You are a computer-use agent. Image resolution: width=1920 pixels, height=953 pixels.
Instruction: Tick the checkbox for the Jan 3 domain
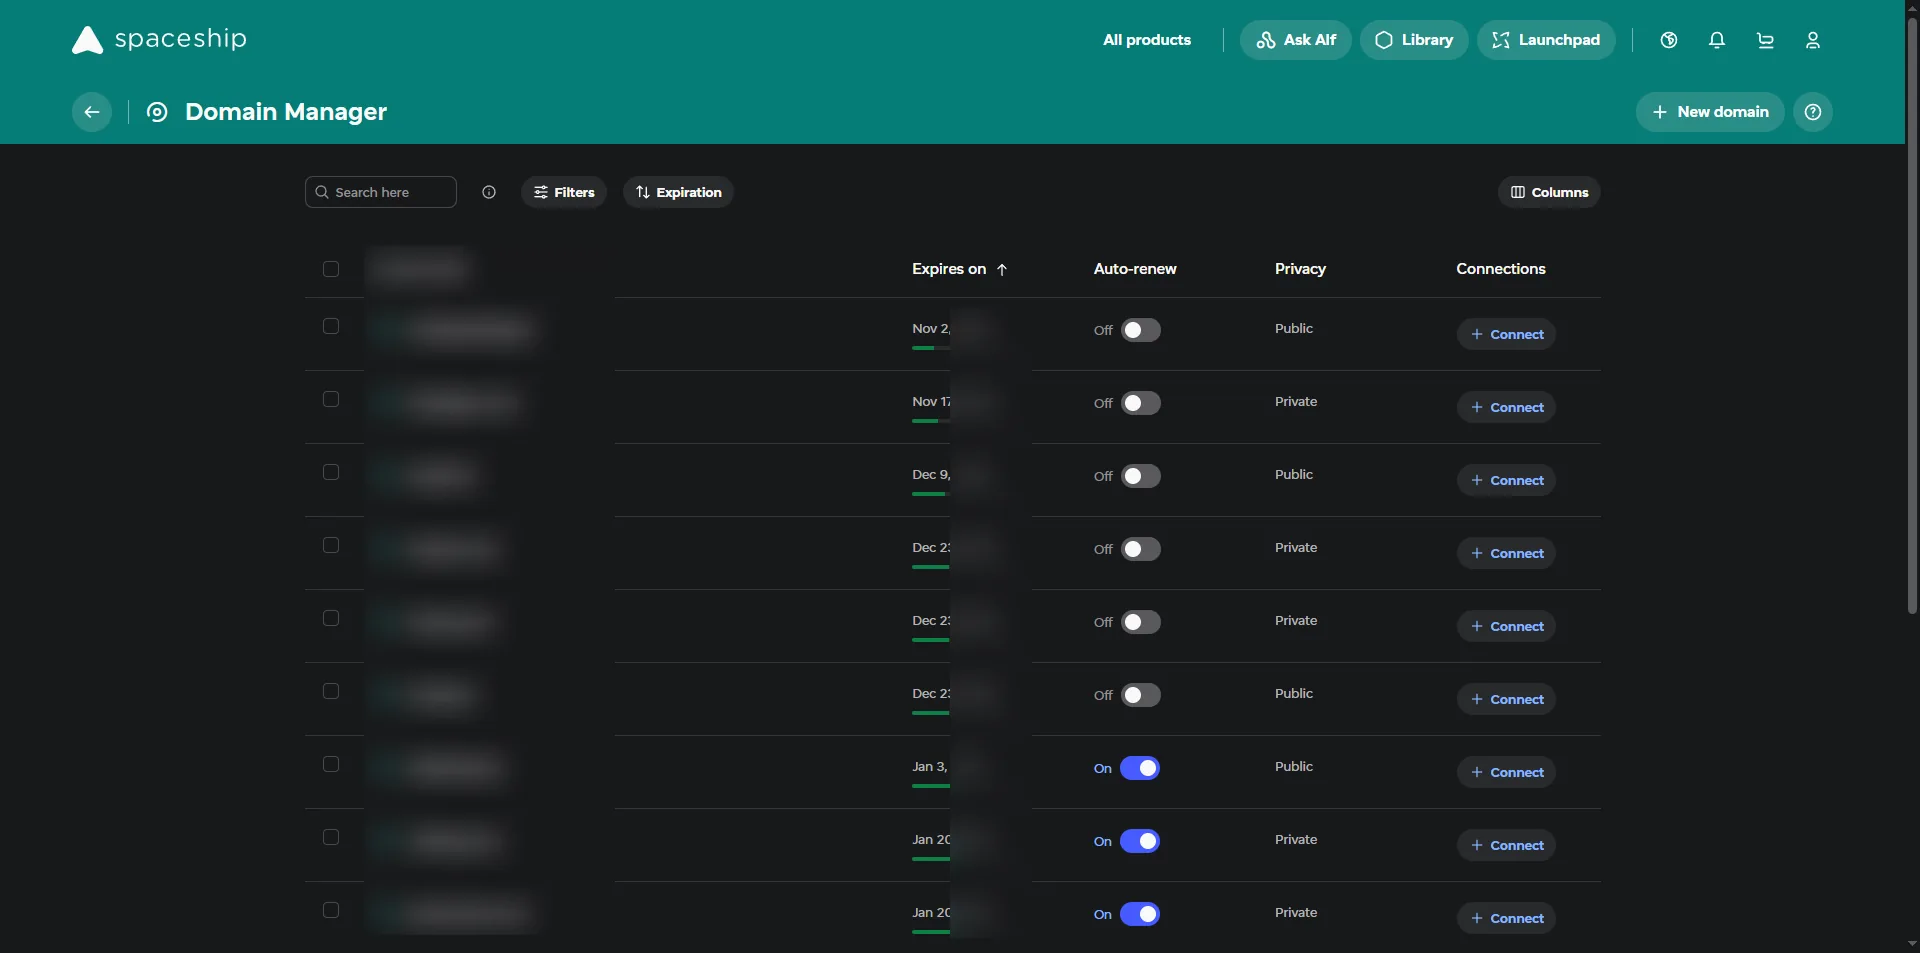click(331, 764)
